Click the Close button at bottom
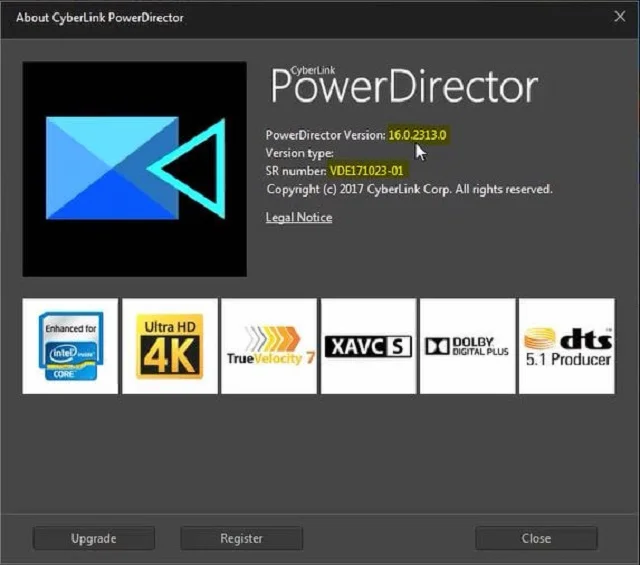The image size is (640, 565). [536, 538]
